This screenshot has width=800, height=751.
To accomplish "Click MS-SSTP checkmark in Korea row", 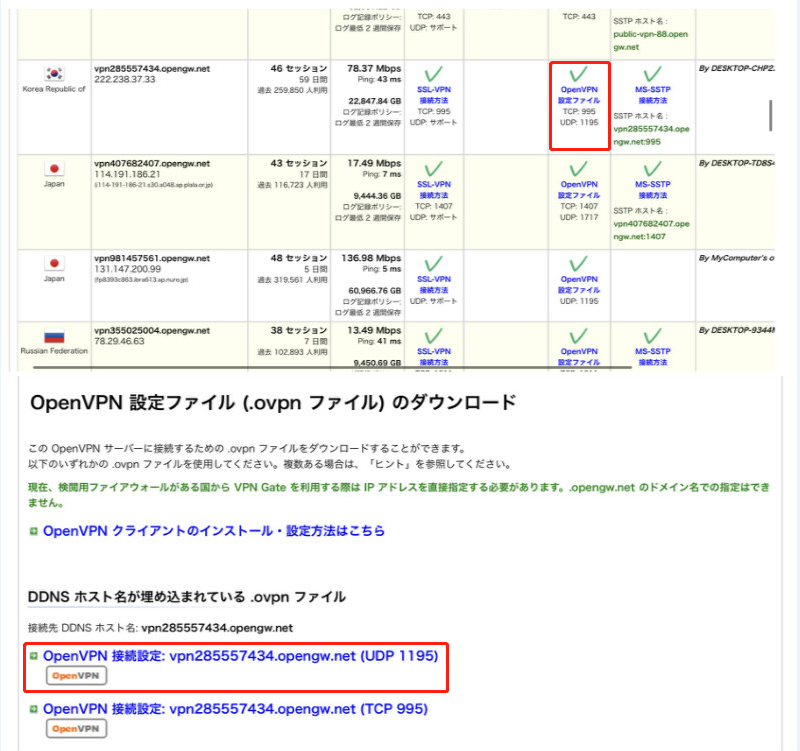I will [x=653, y=74].
